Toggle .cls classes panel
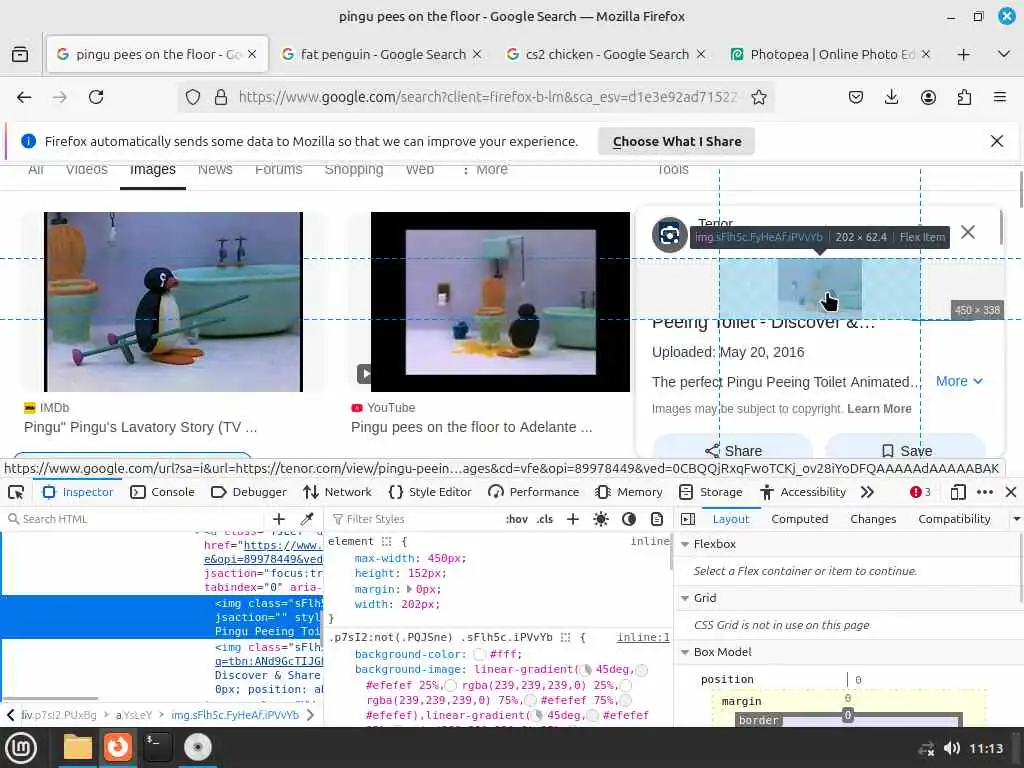Viewport: 1024px width, 768px height. pyautogui.click(x=545, y=519)
